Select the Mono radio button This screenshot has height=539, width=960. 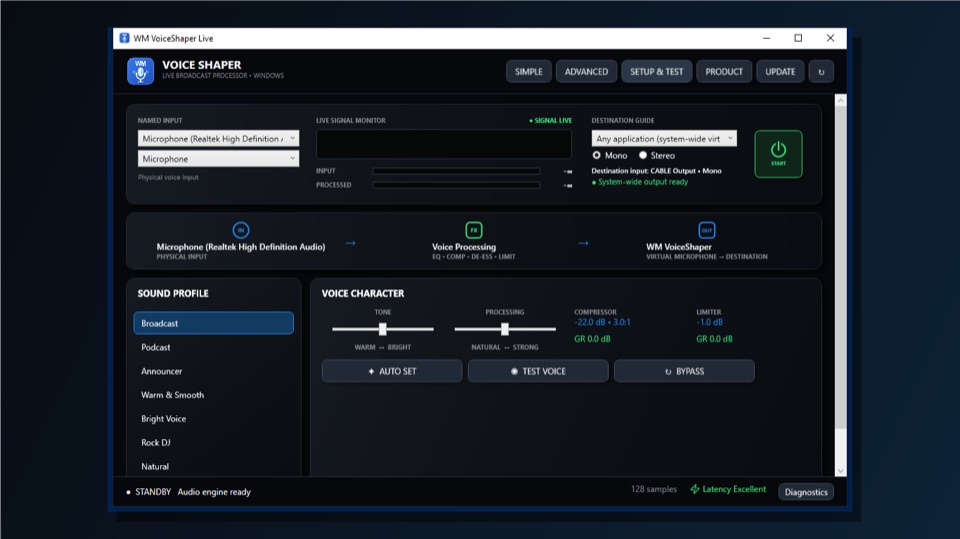(x=596, y=156)
